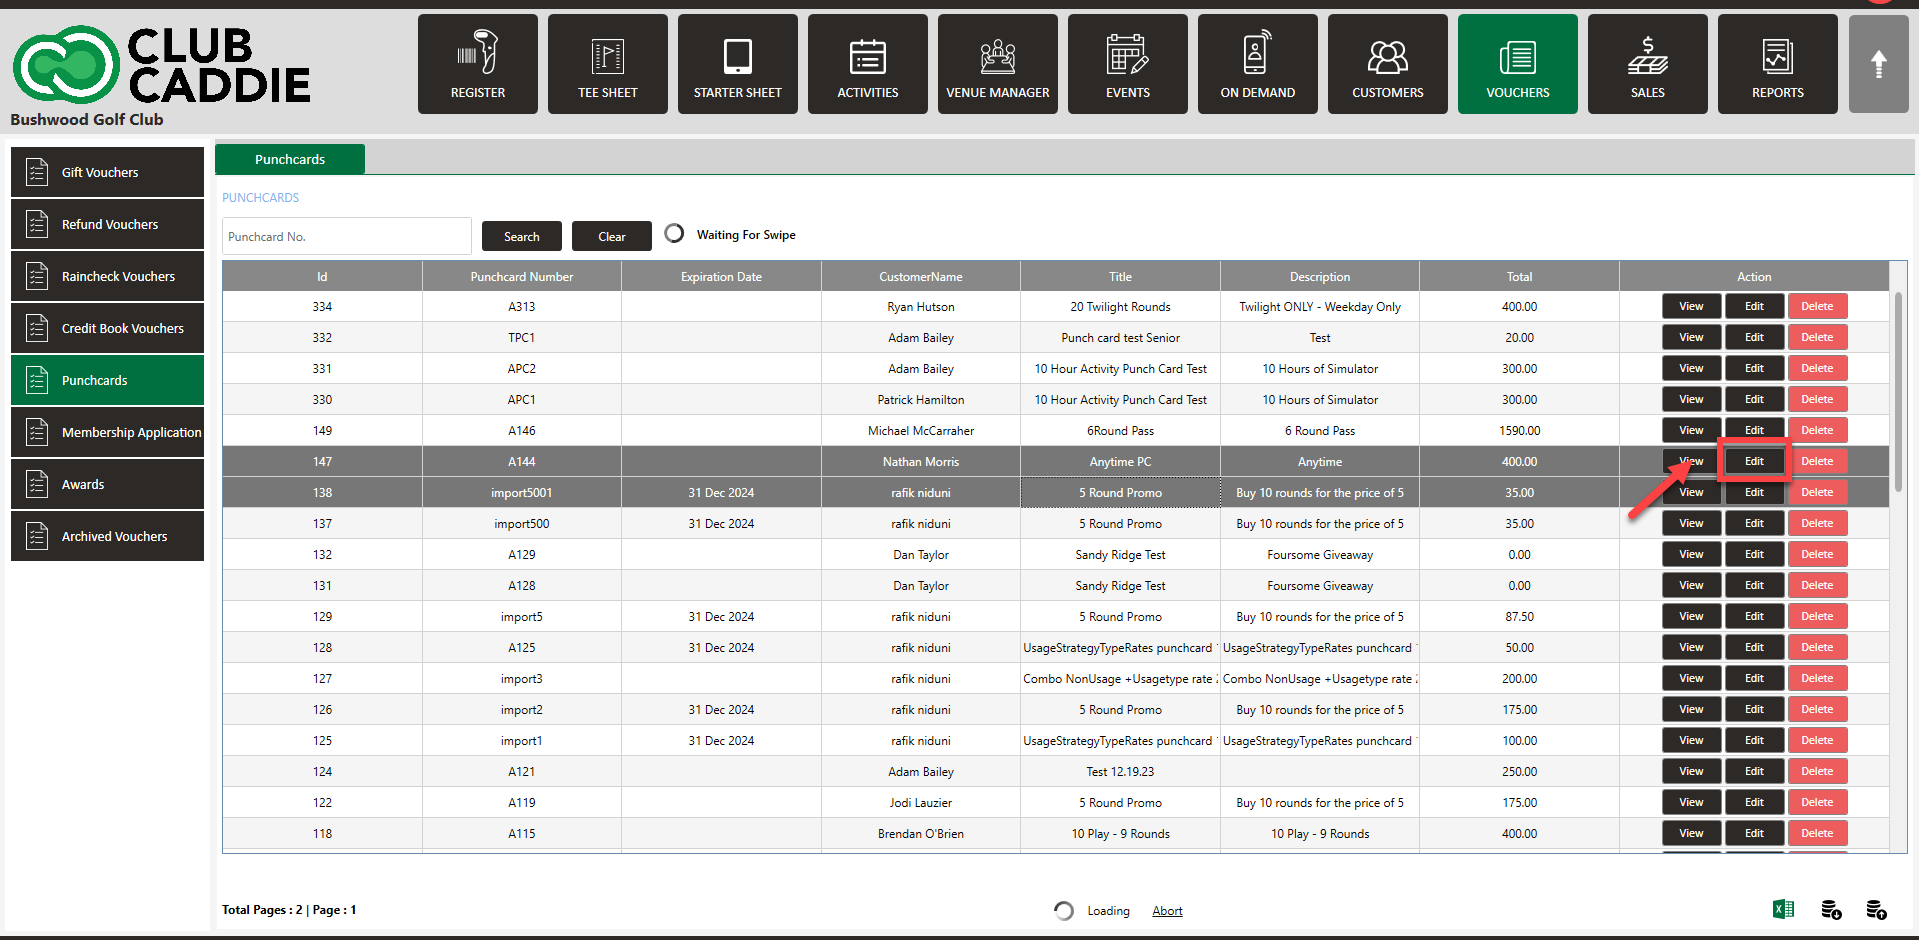1919x940 pixels.
Task: Go to Activities
Action: pos(868,64)
